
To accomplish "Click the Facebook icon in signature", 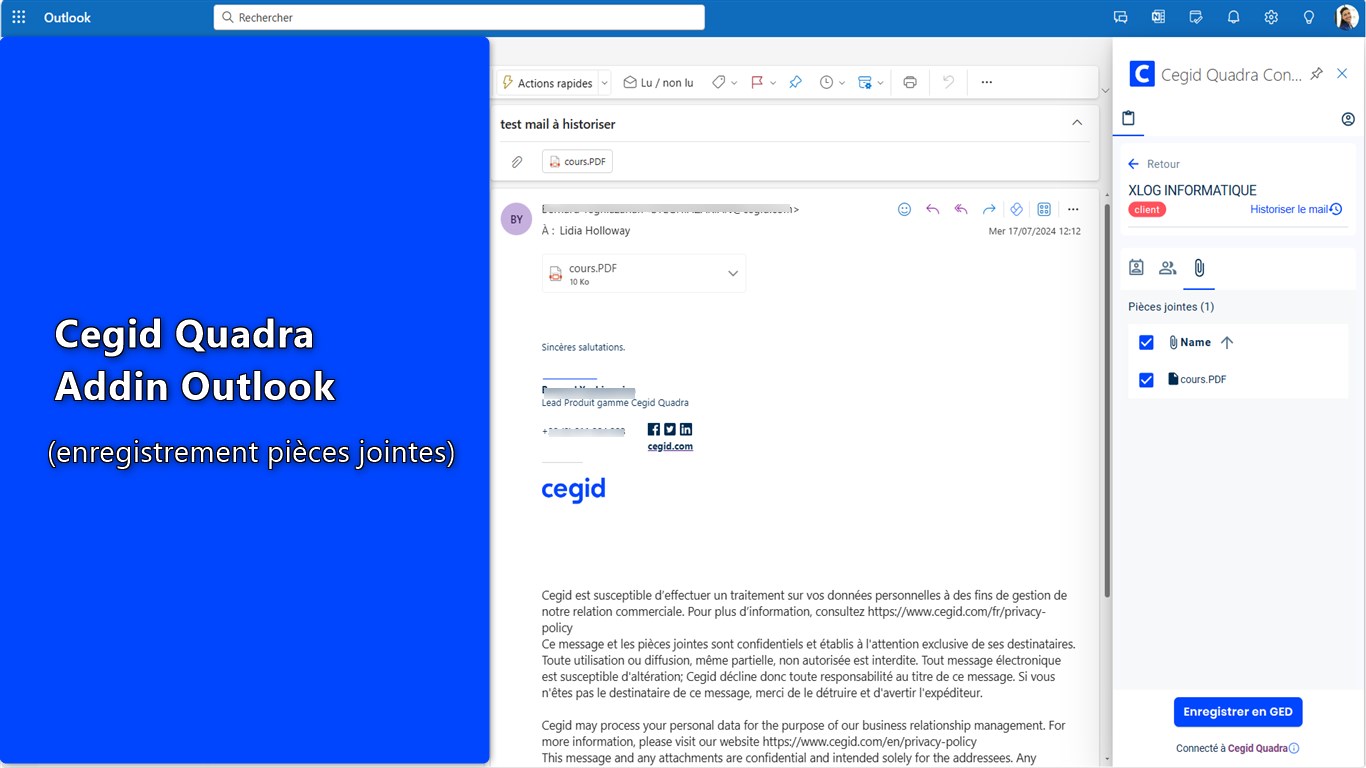I will coord(654,429).
